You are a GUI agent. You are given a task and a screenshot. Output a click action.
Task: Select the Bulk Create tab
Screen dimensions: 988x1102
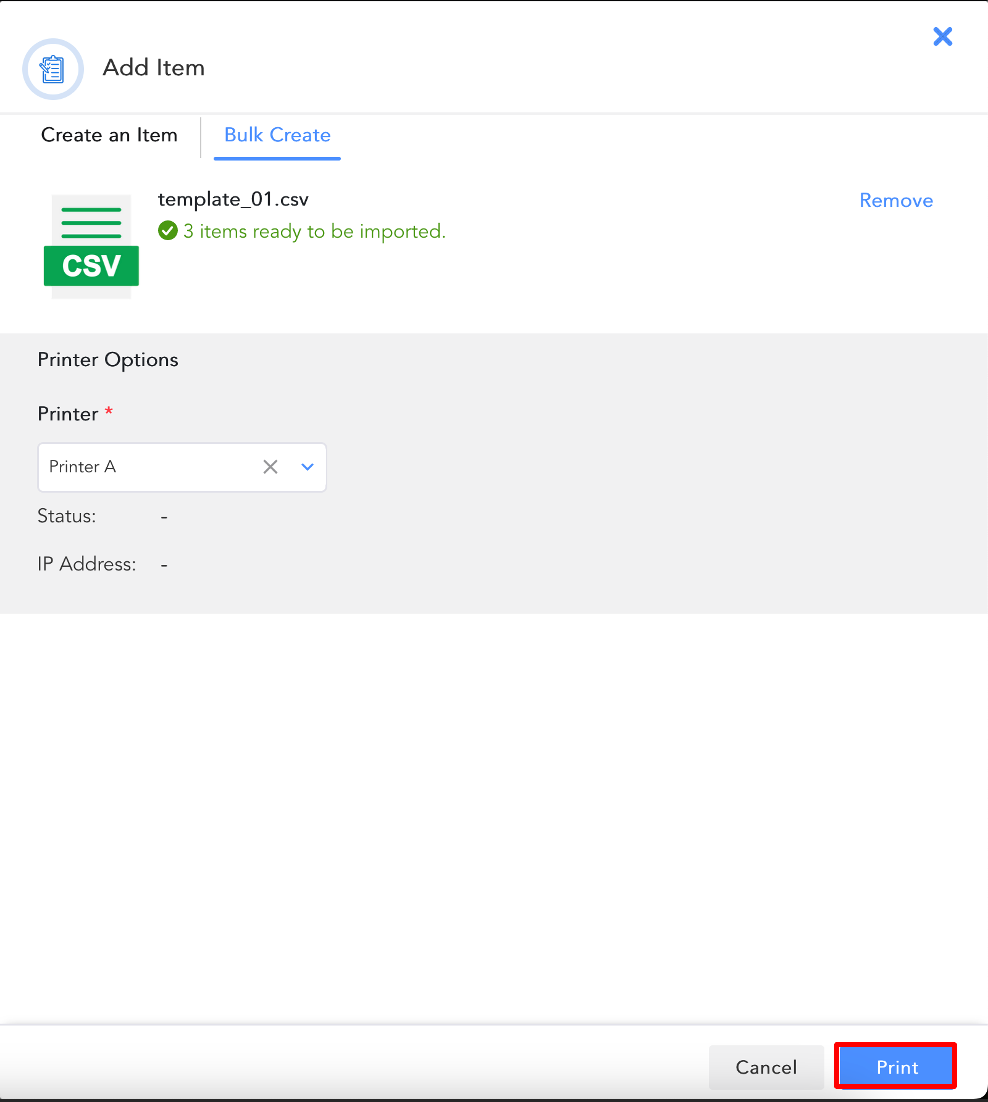(278, 135)
